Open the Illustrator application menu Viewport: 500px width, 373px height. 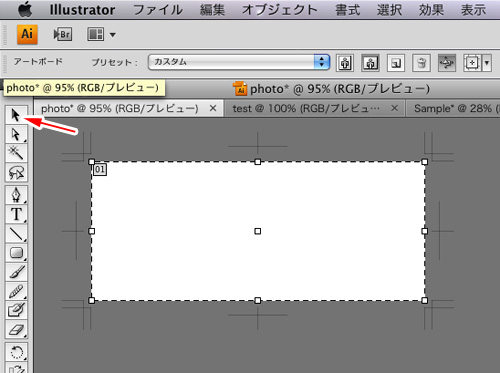82,10
